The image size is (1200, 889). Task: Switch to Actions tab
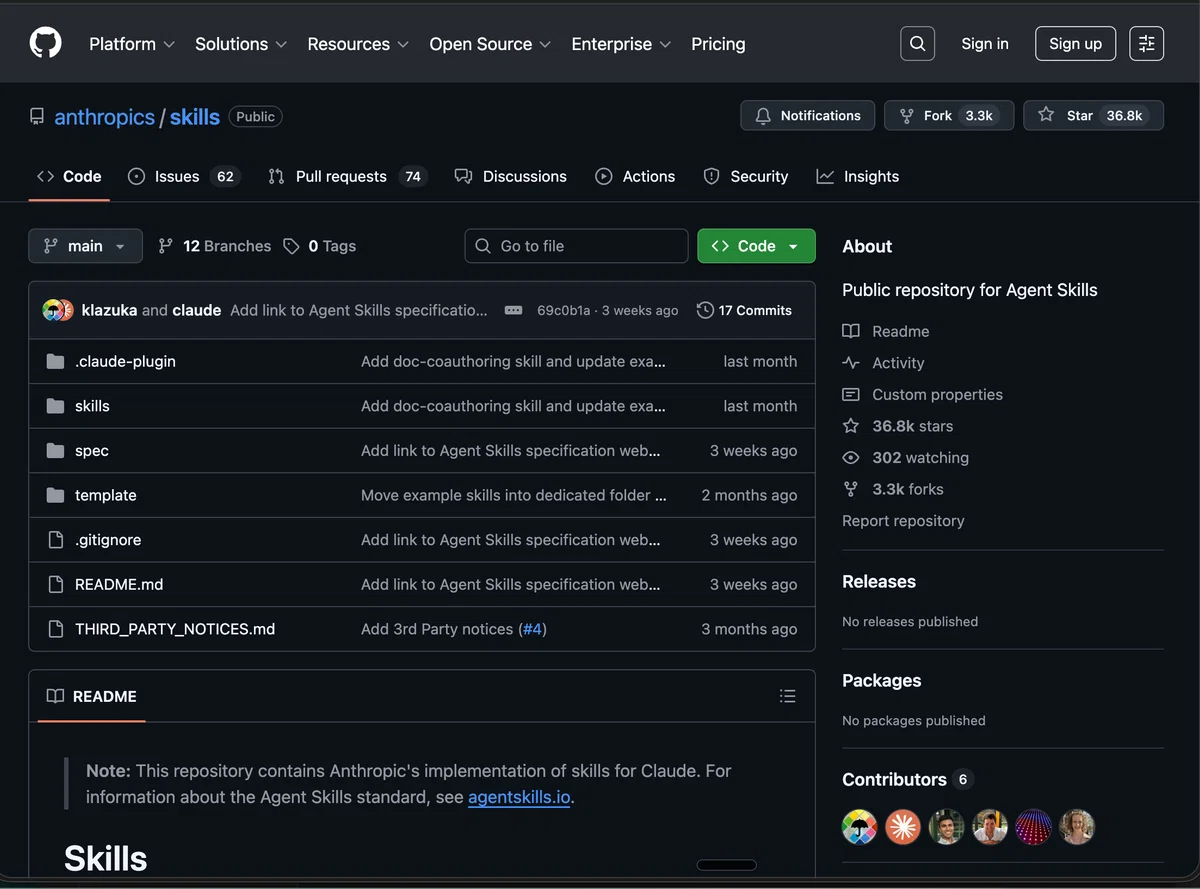point(635,176)
